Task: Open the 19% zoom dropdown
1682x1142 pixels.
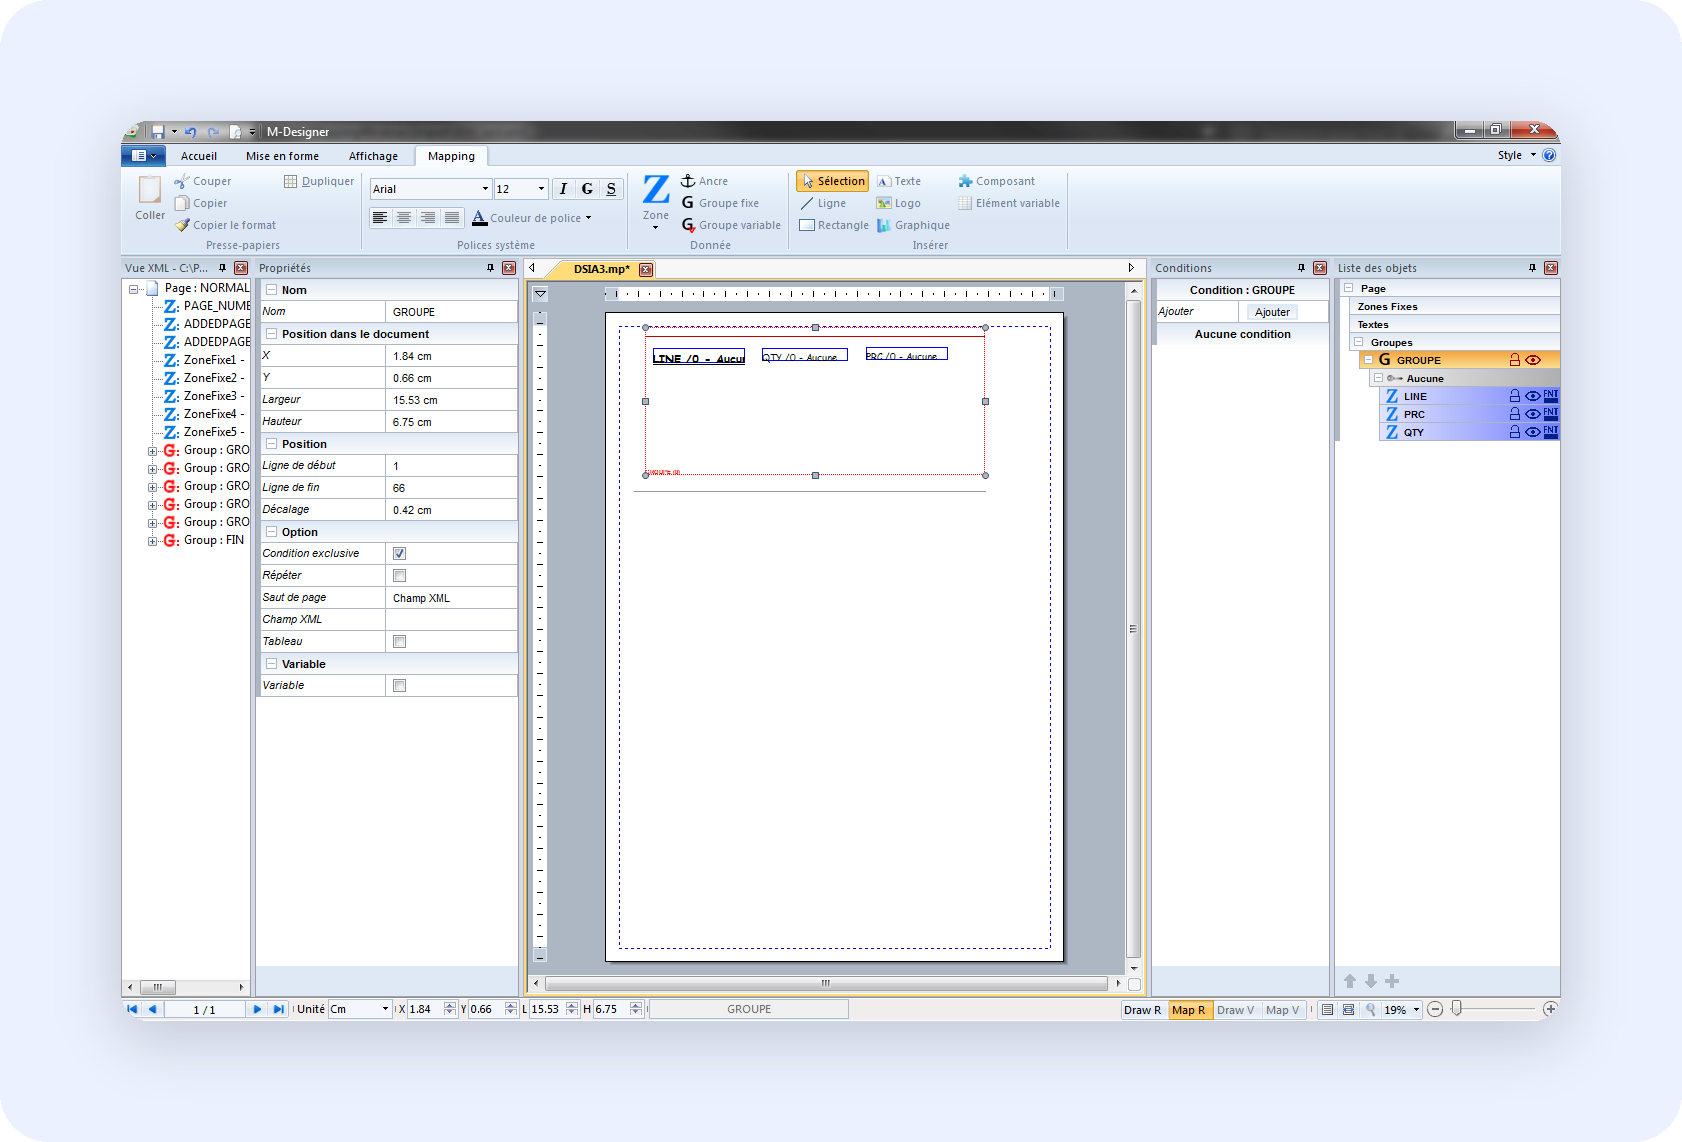Action: click(1416, 1009)
